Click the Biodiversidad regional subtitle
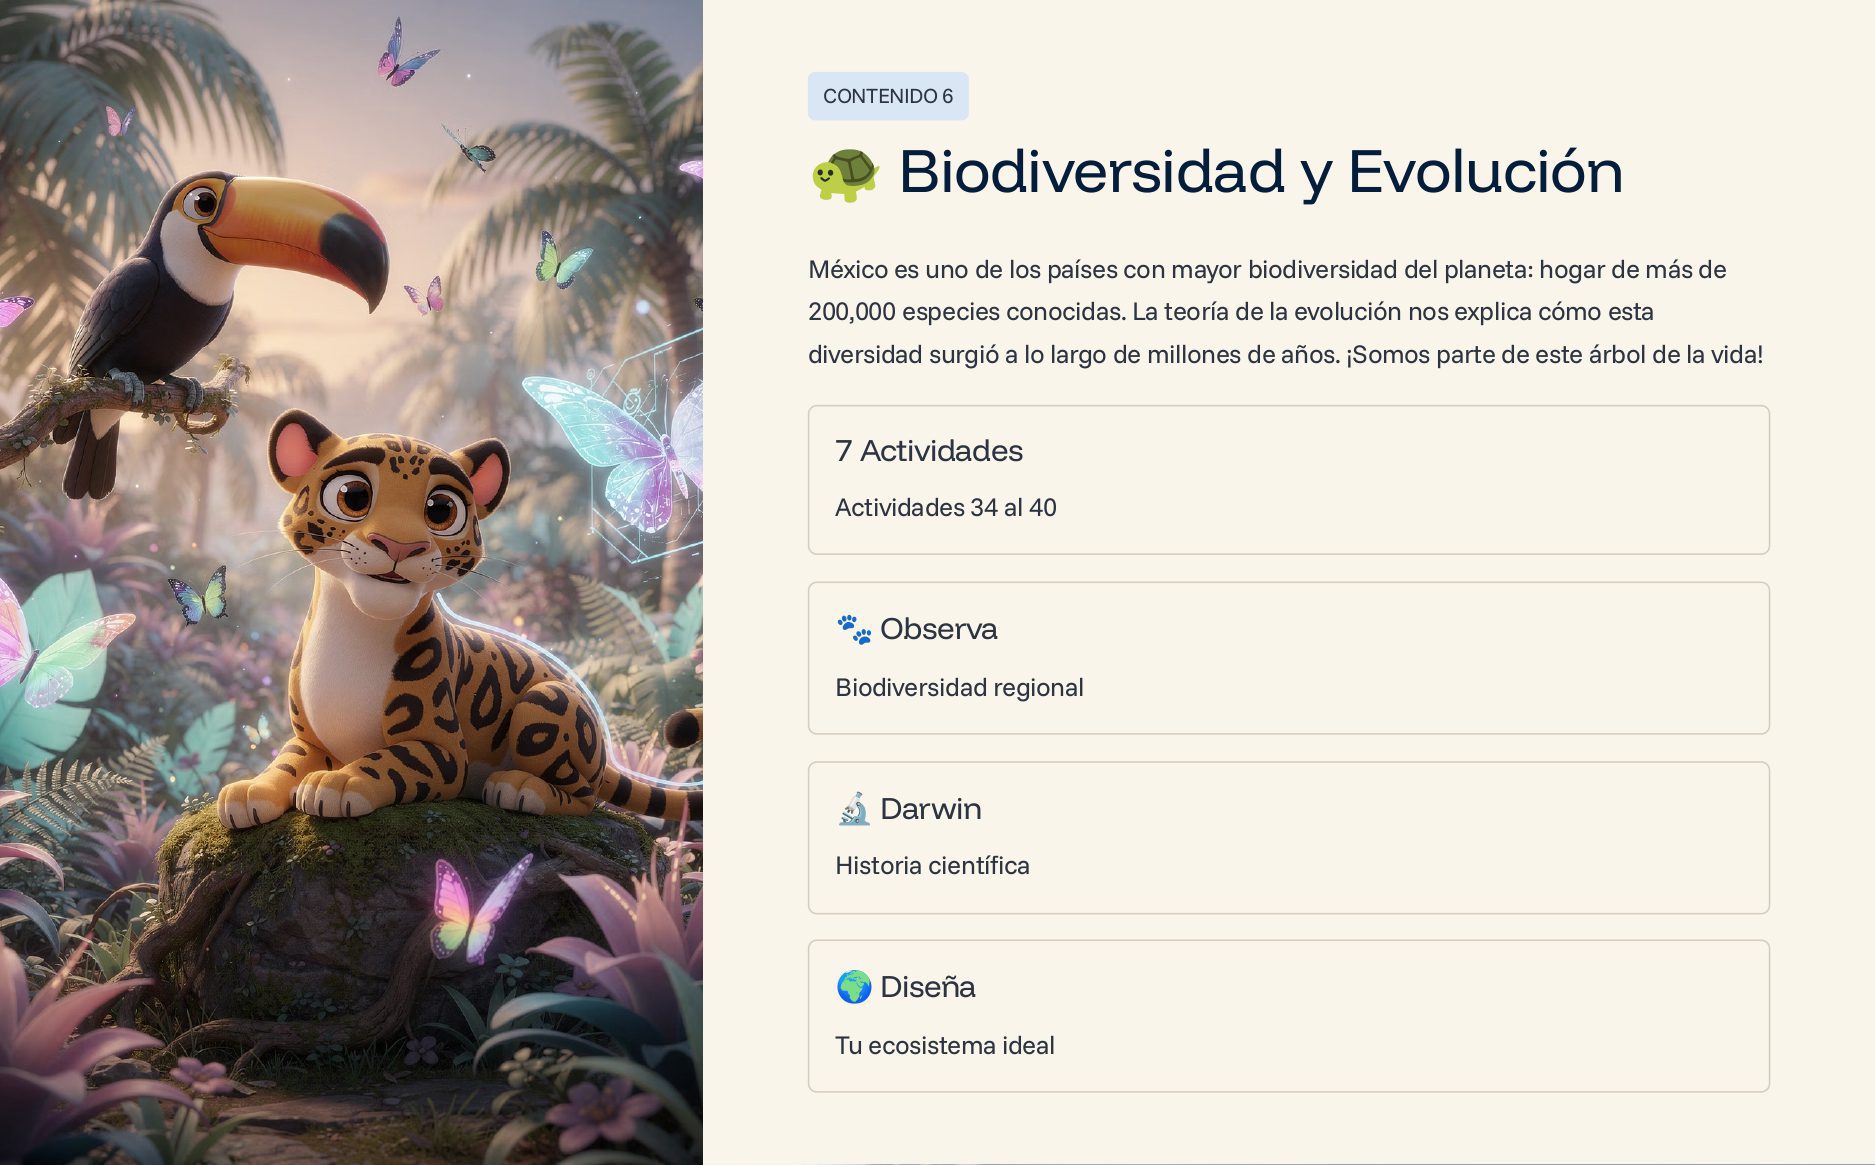Viewport: 1875px width, 1165px height. 959,688
